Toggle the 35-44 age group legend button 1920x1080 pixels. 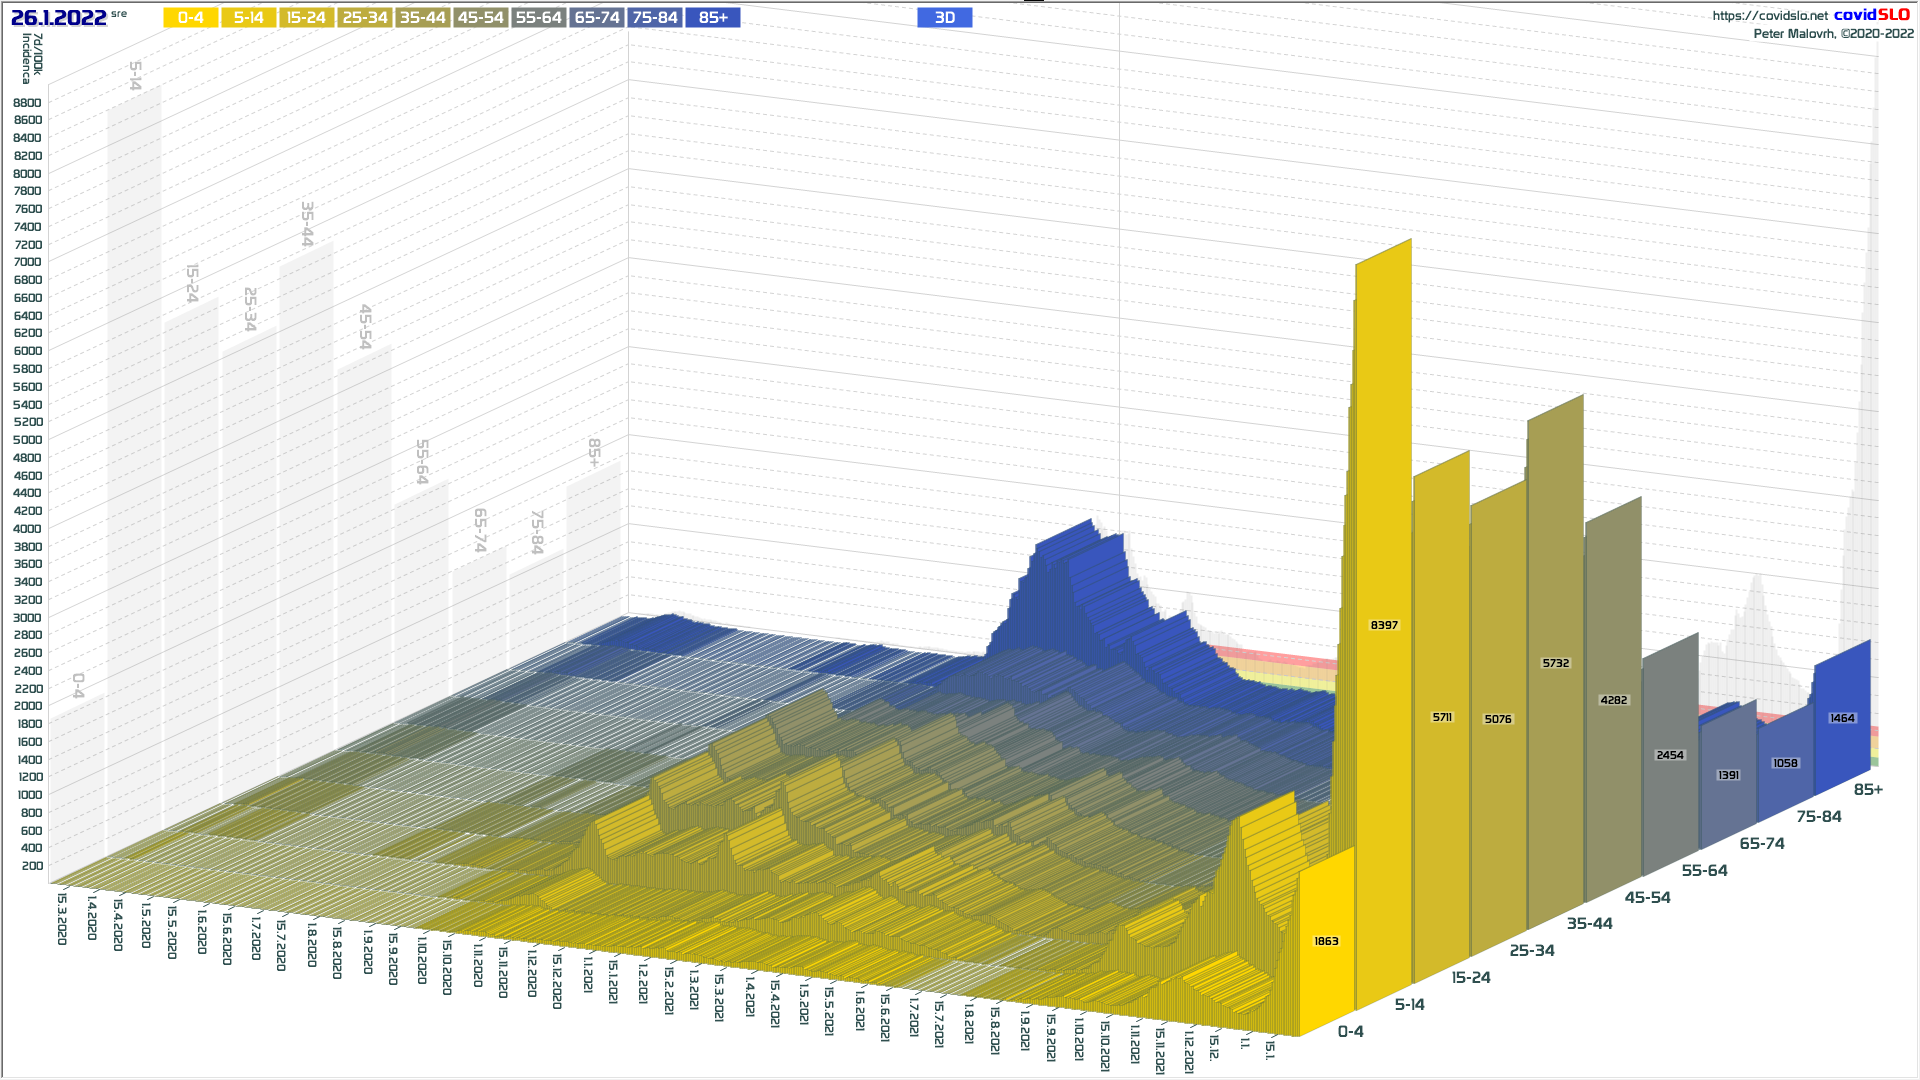(422, 18)
